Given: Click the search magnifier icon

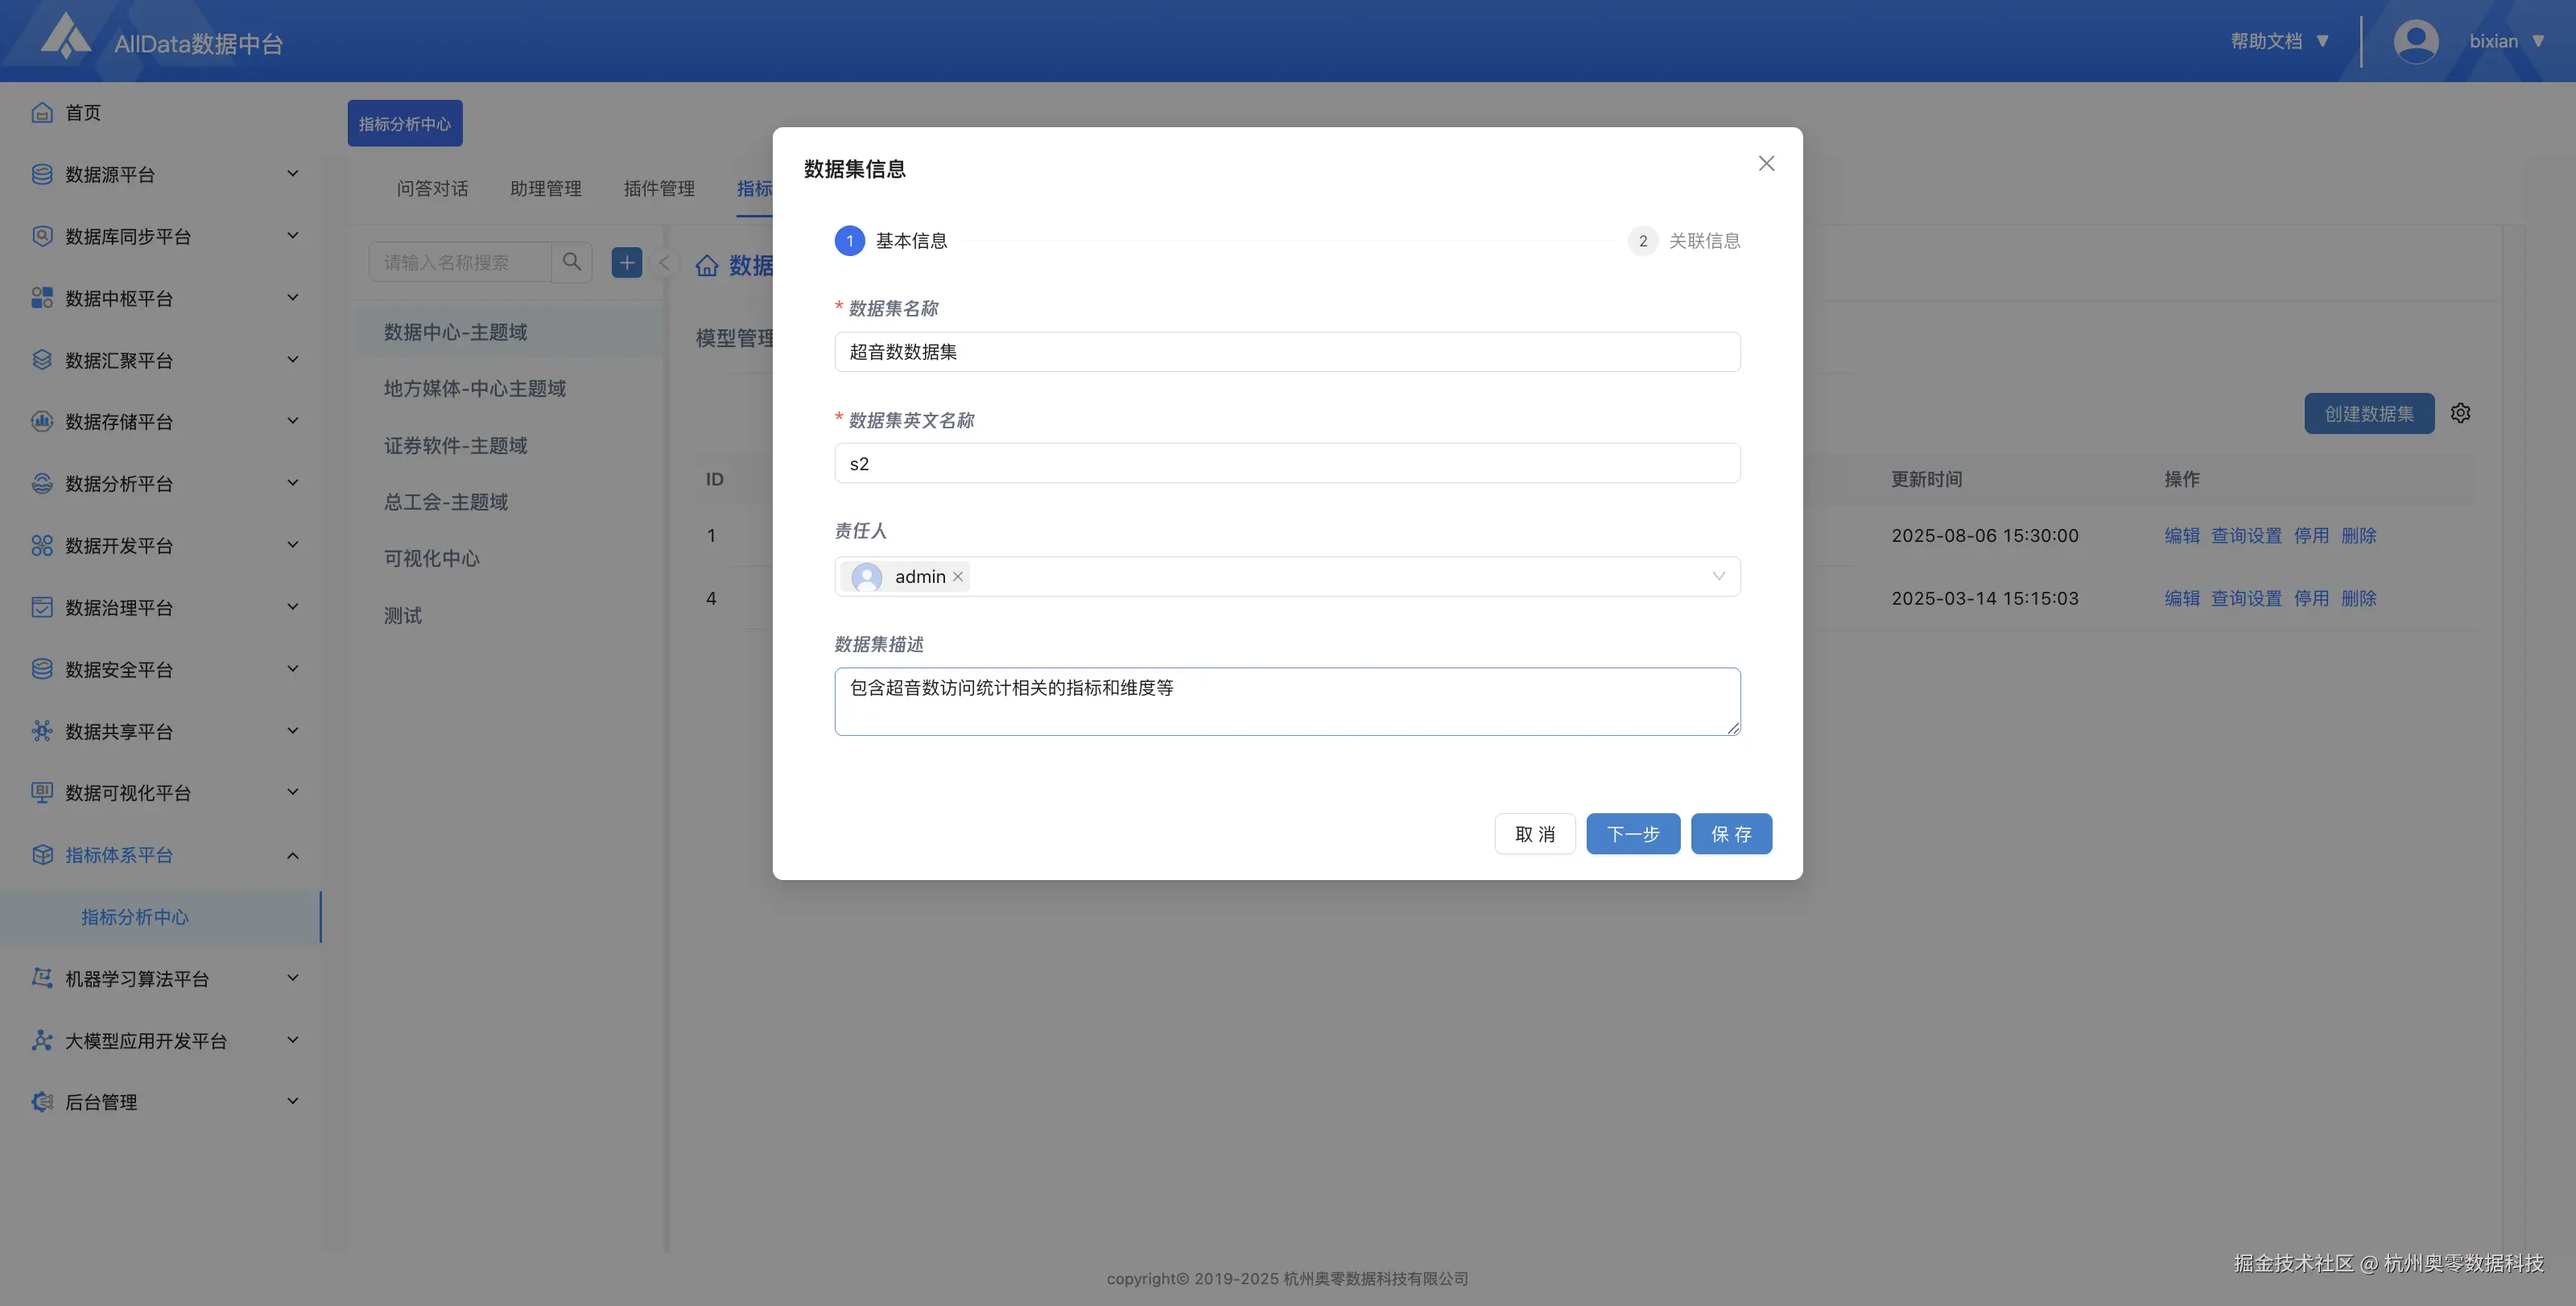Looking at the screenshot, I should 572,262.
